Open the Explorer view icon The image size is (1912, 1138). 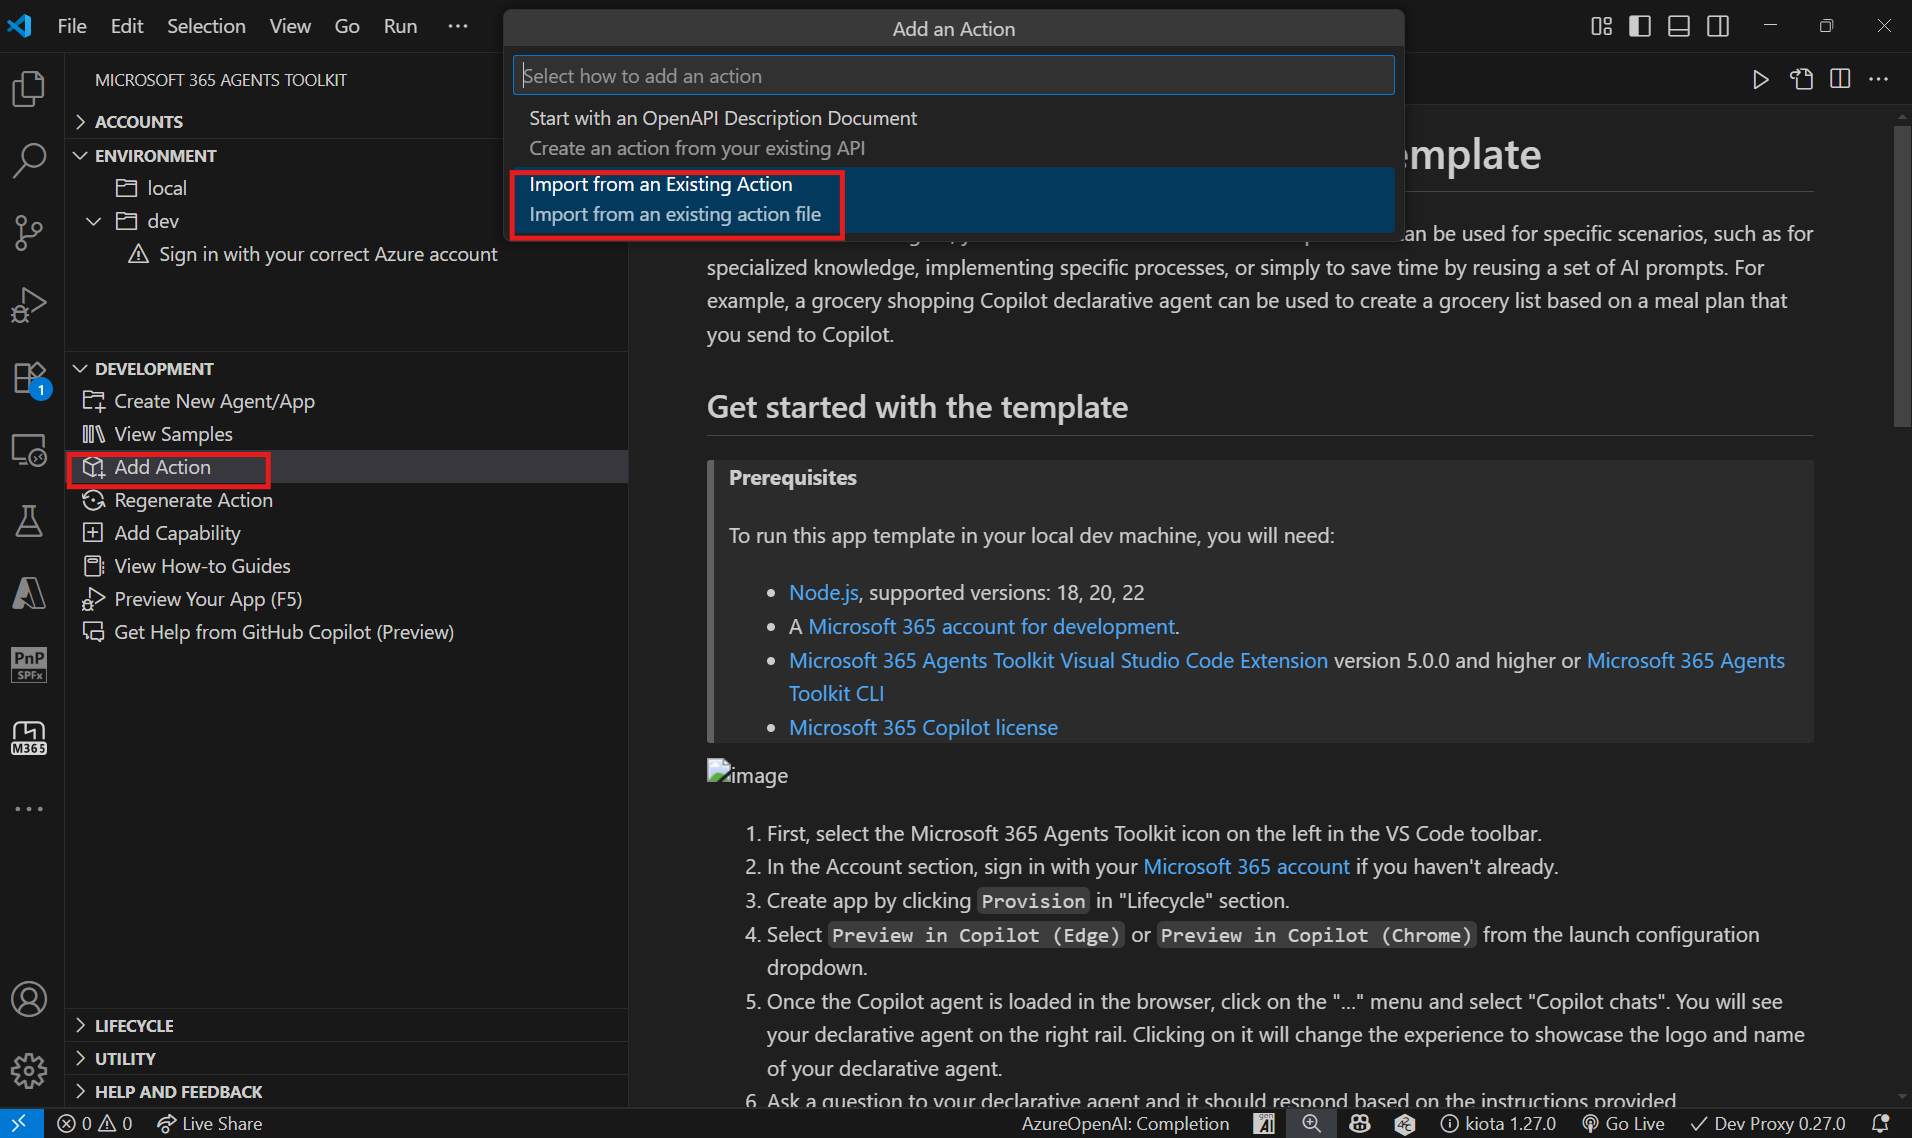click(x=29, y=88)
